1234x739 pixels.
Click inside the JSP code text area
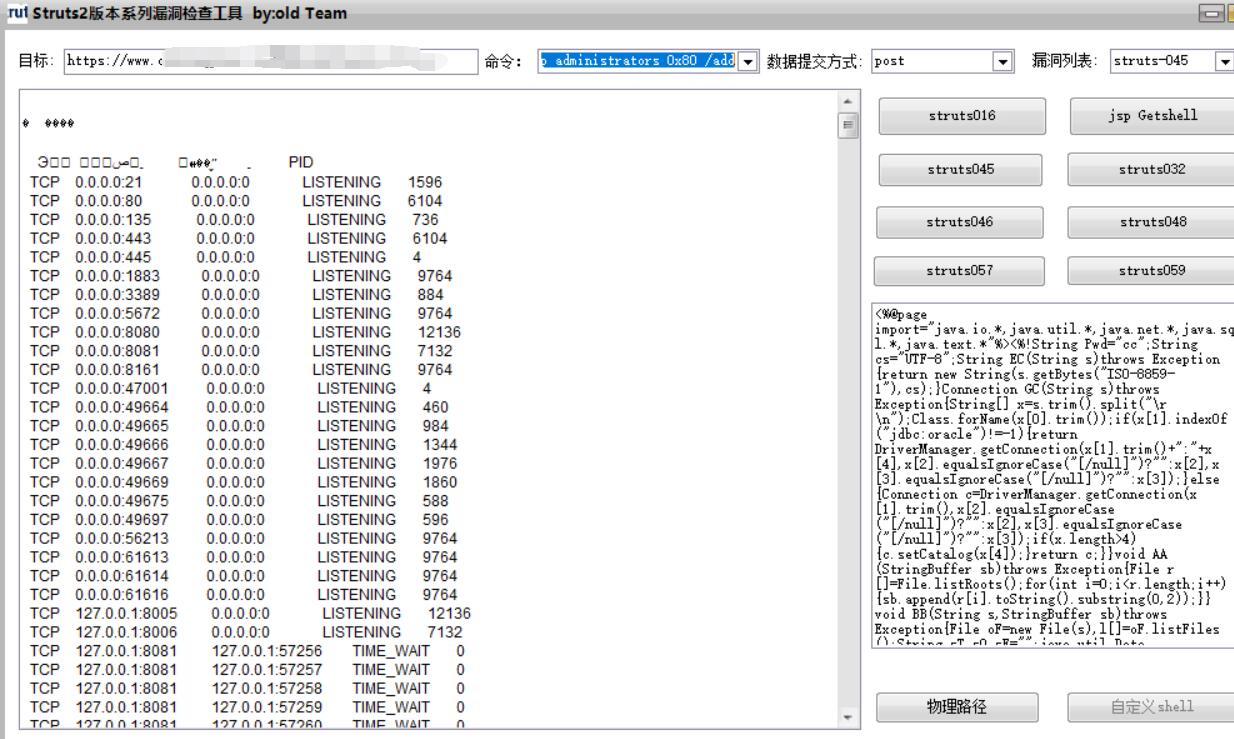(1052, 474)
